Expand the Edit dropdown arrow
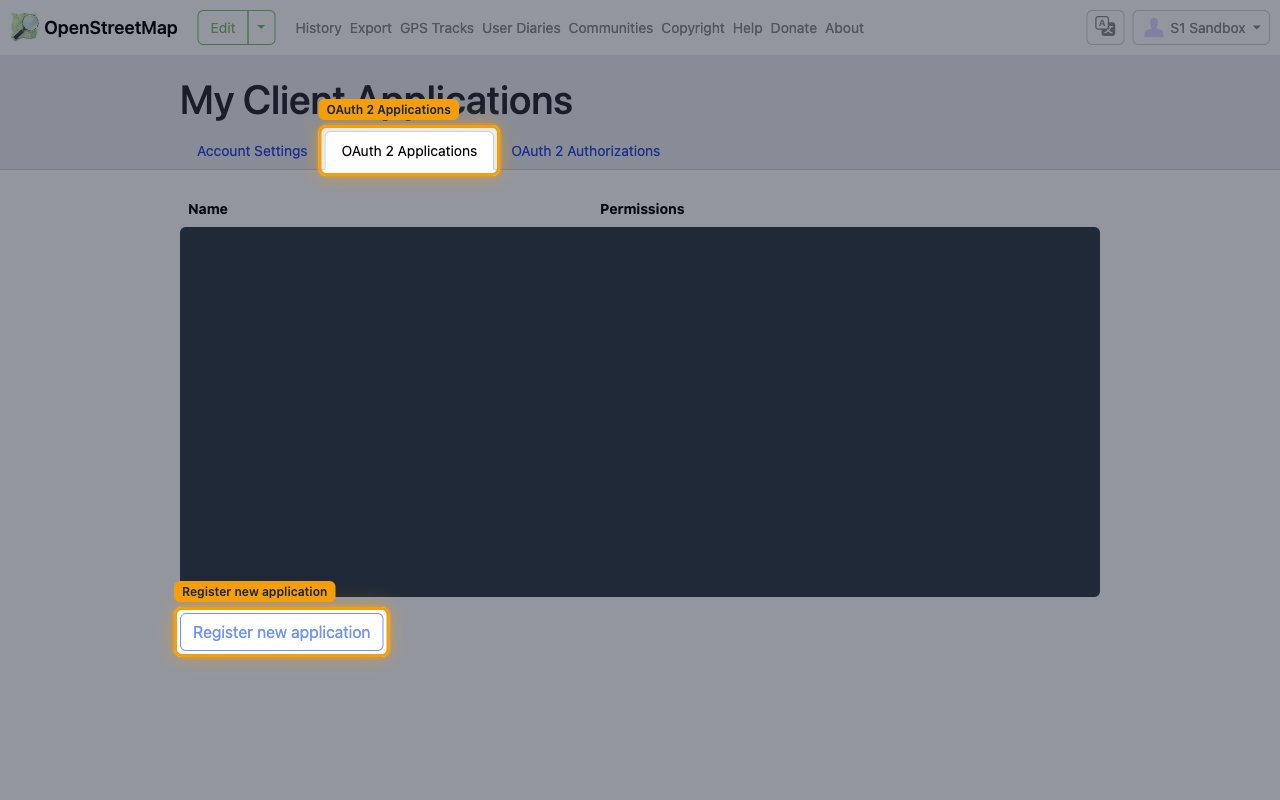 262,28
